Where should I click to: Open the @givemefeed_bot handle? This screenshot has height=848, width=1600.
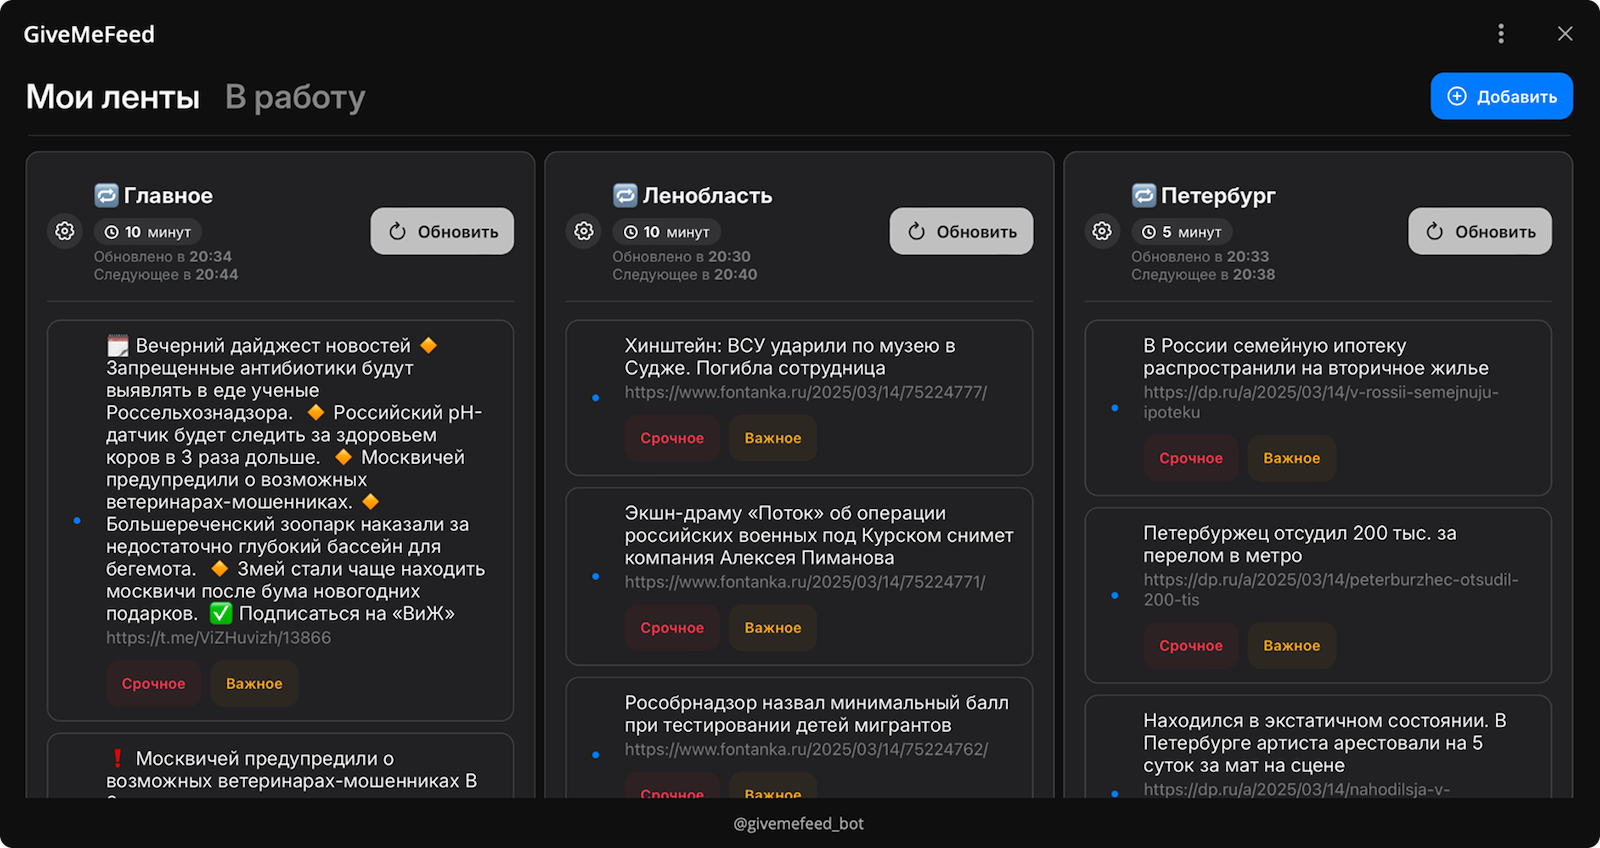pyautogui.click(x=798, y=824)
